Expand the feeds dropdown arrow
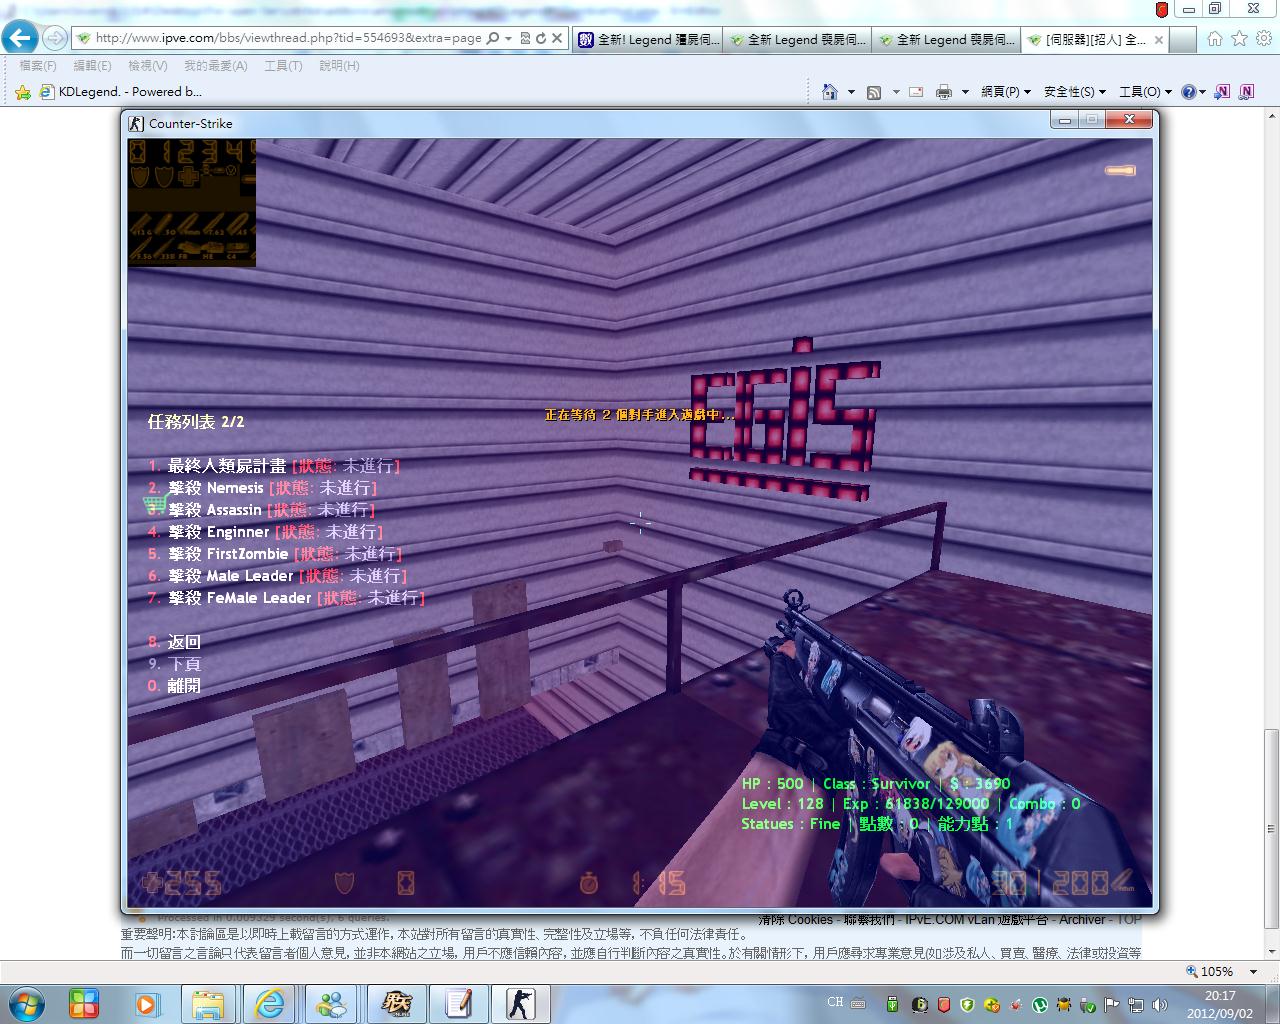The width and height of the screenshot is (1280, 1024). (896, 92)
